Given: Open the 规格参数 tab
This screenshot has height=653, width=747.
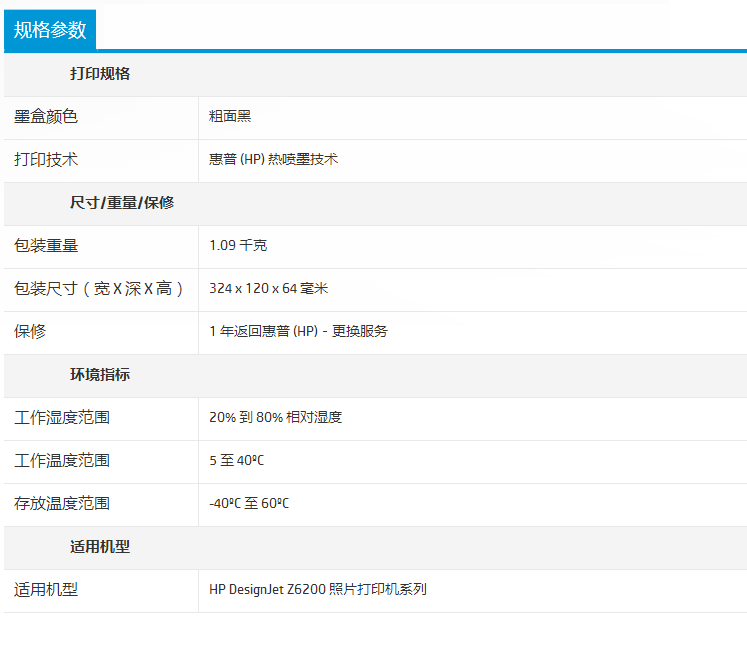Looking at the screenshot, I should (50, 30).
